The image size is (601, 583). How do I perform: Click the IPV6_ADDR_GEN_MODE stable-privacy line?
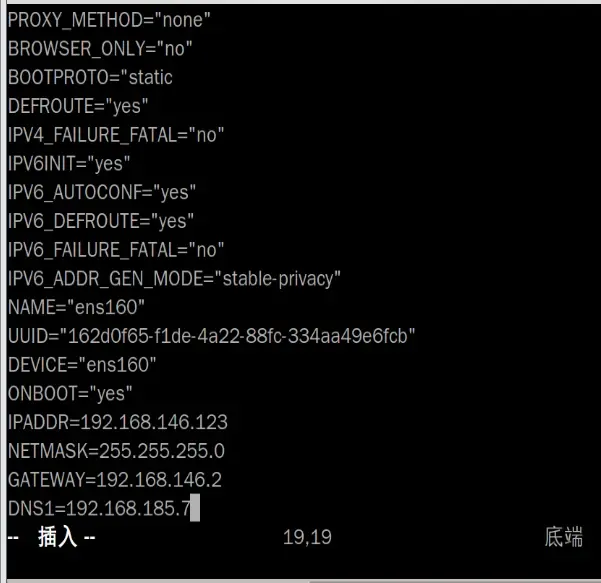(x=175, y=277)
